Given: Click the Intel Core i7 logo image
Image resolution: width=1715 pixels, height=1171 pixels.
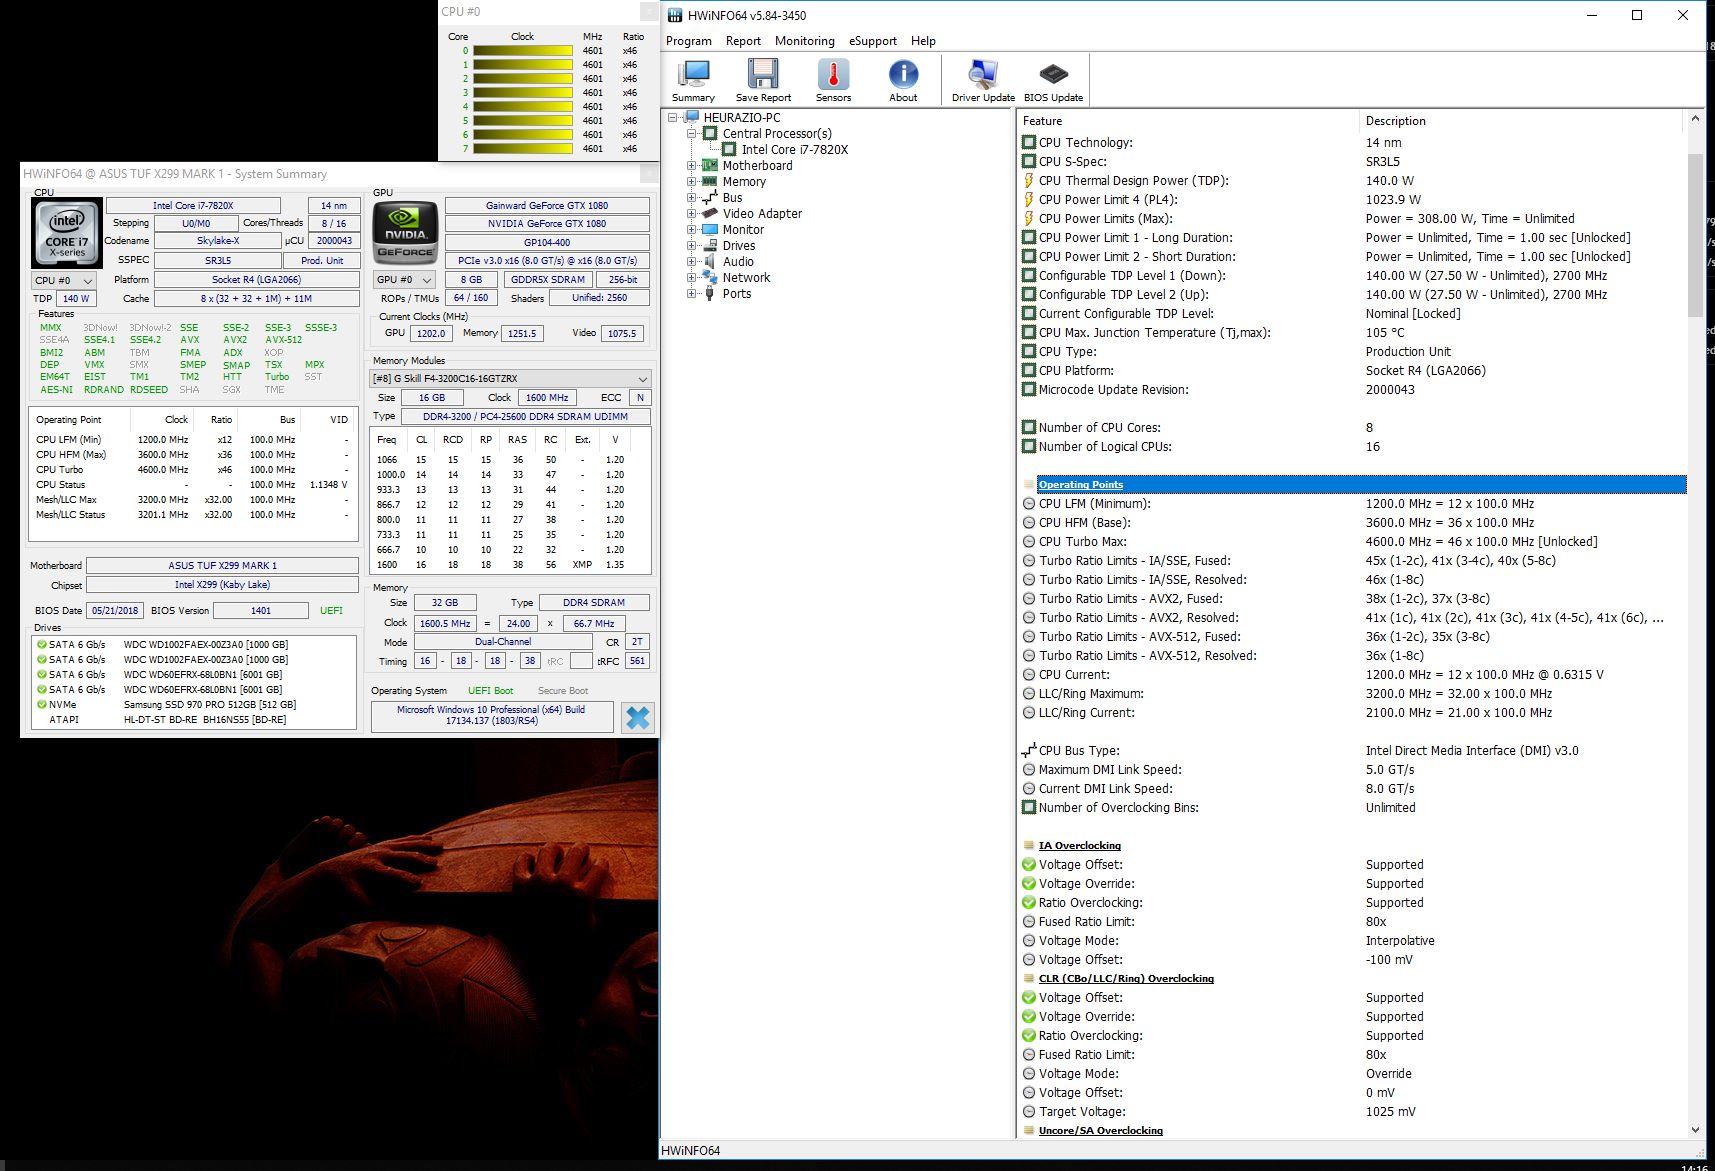Looking at the screenshot, I should [67, 233].
